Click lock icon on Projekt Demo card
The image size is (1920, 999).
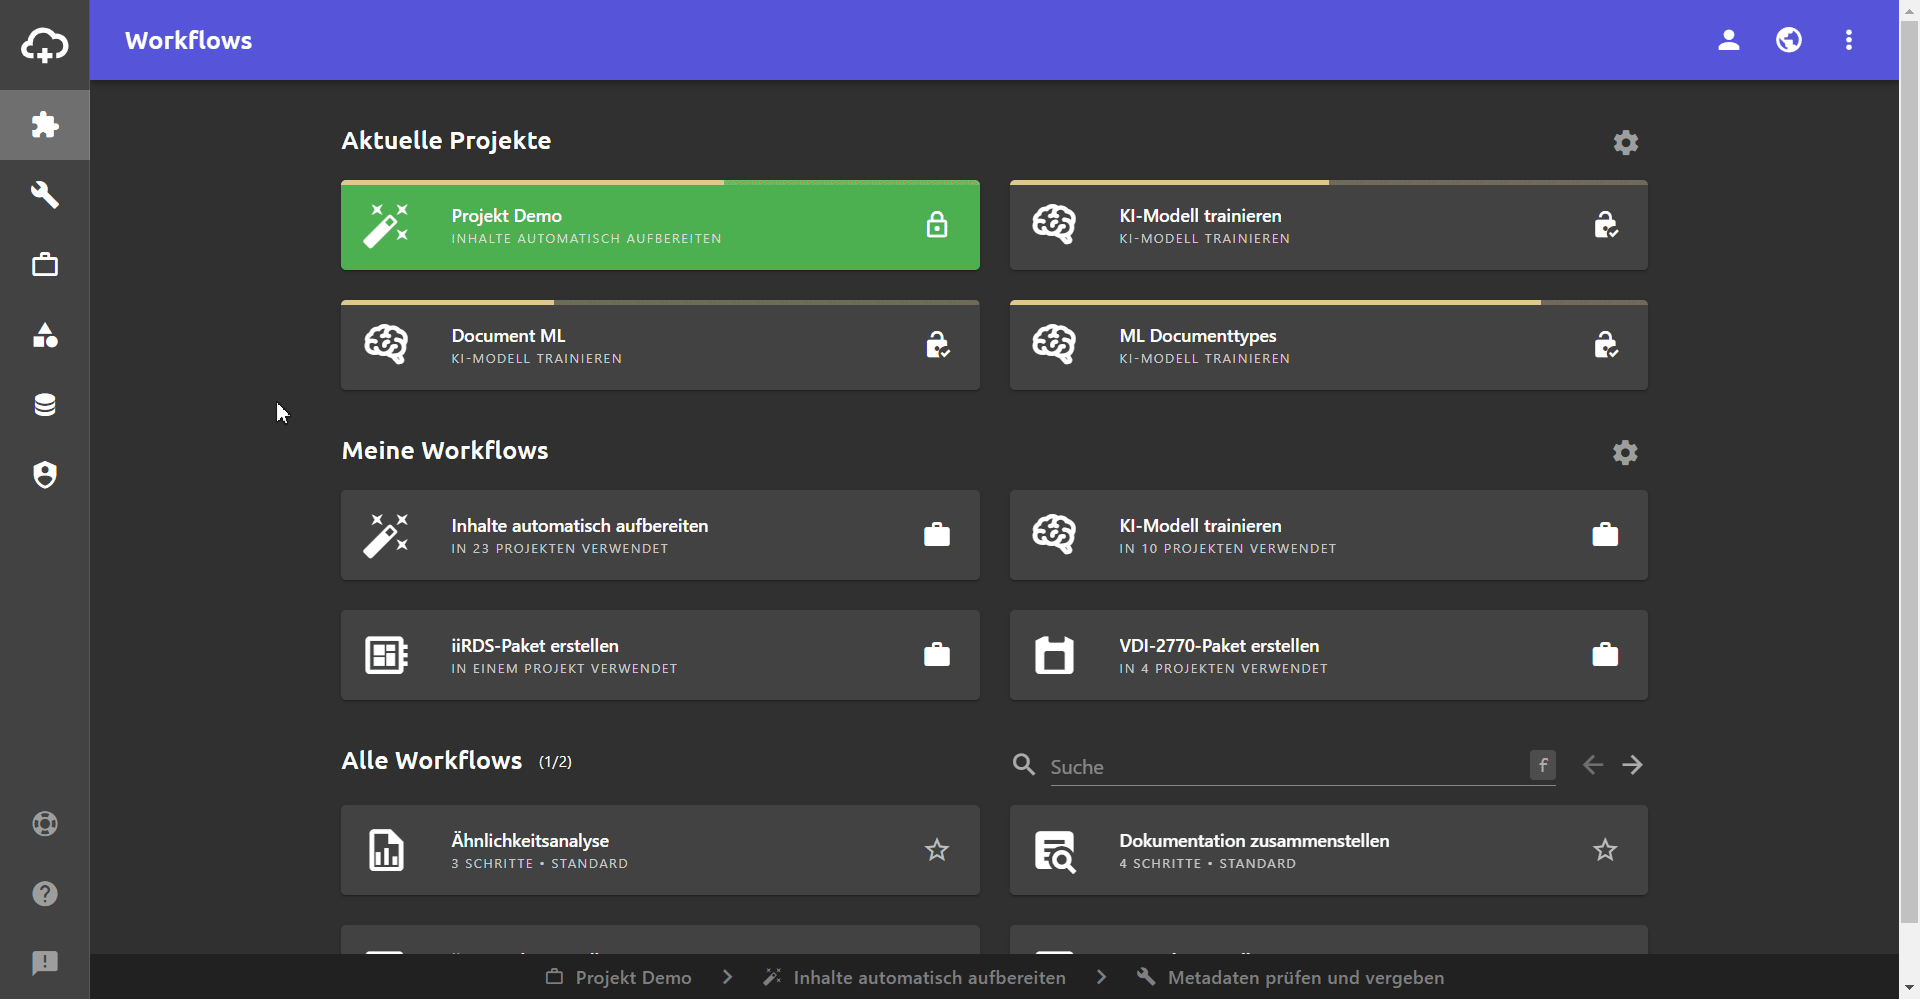tap(937, 225)
